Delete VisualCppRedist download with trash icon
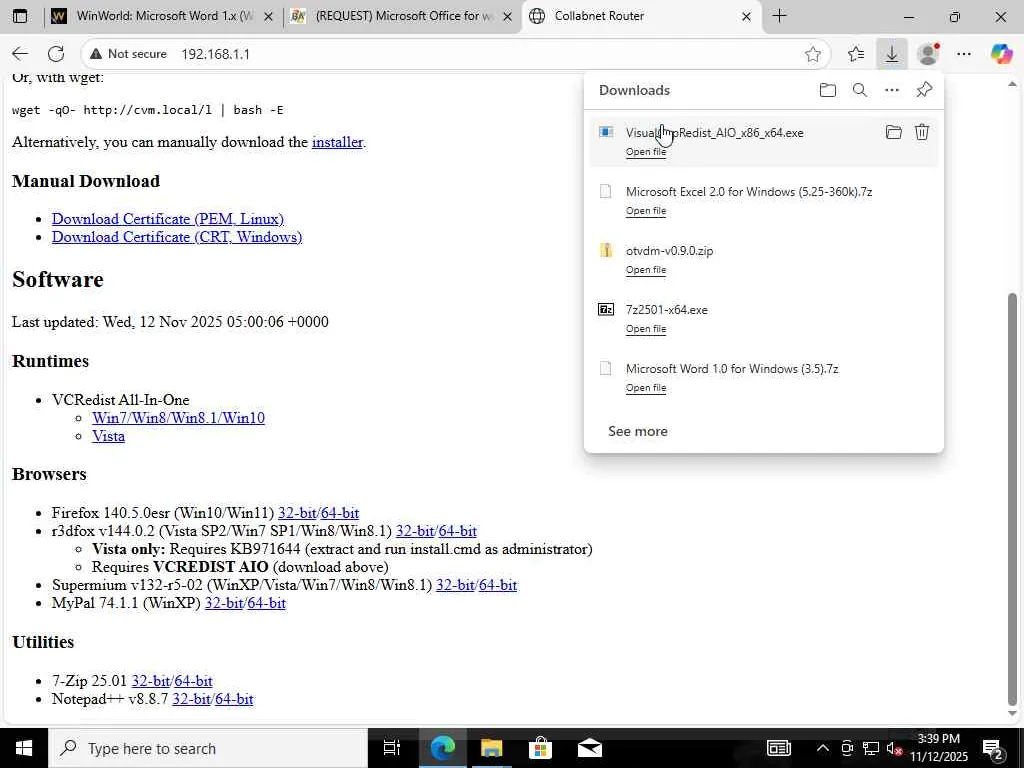 coord(921,133)
